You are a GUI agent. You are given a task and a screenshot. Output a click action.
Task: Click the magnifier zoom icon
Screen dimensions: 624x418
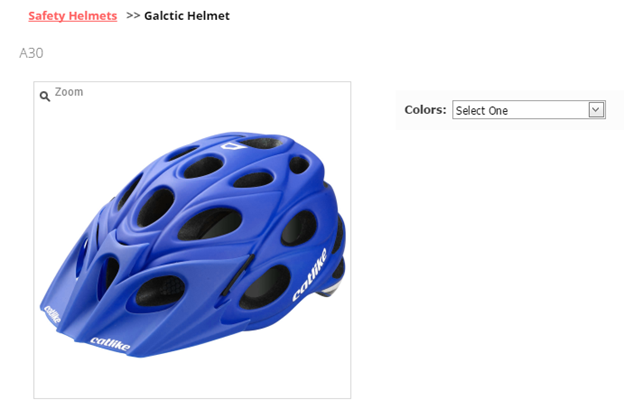(45, 96)
